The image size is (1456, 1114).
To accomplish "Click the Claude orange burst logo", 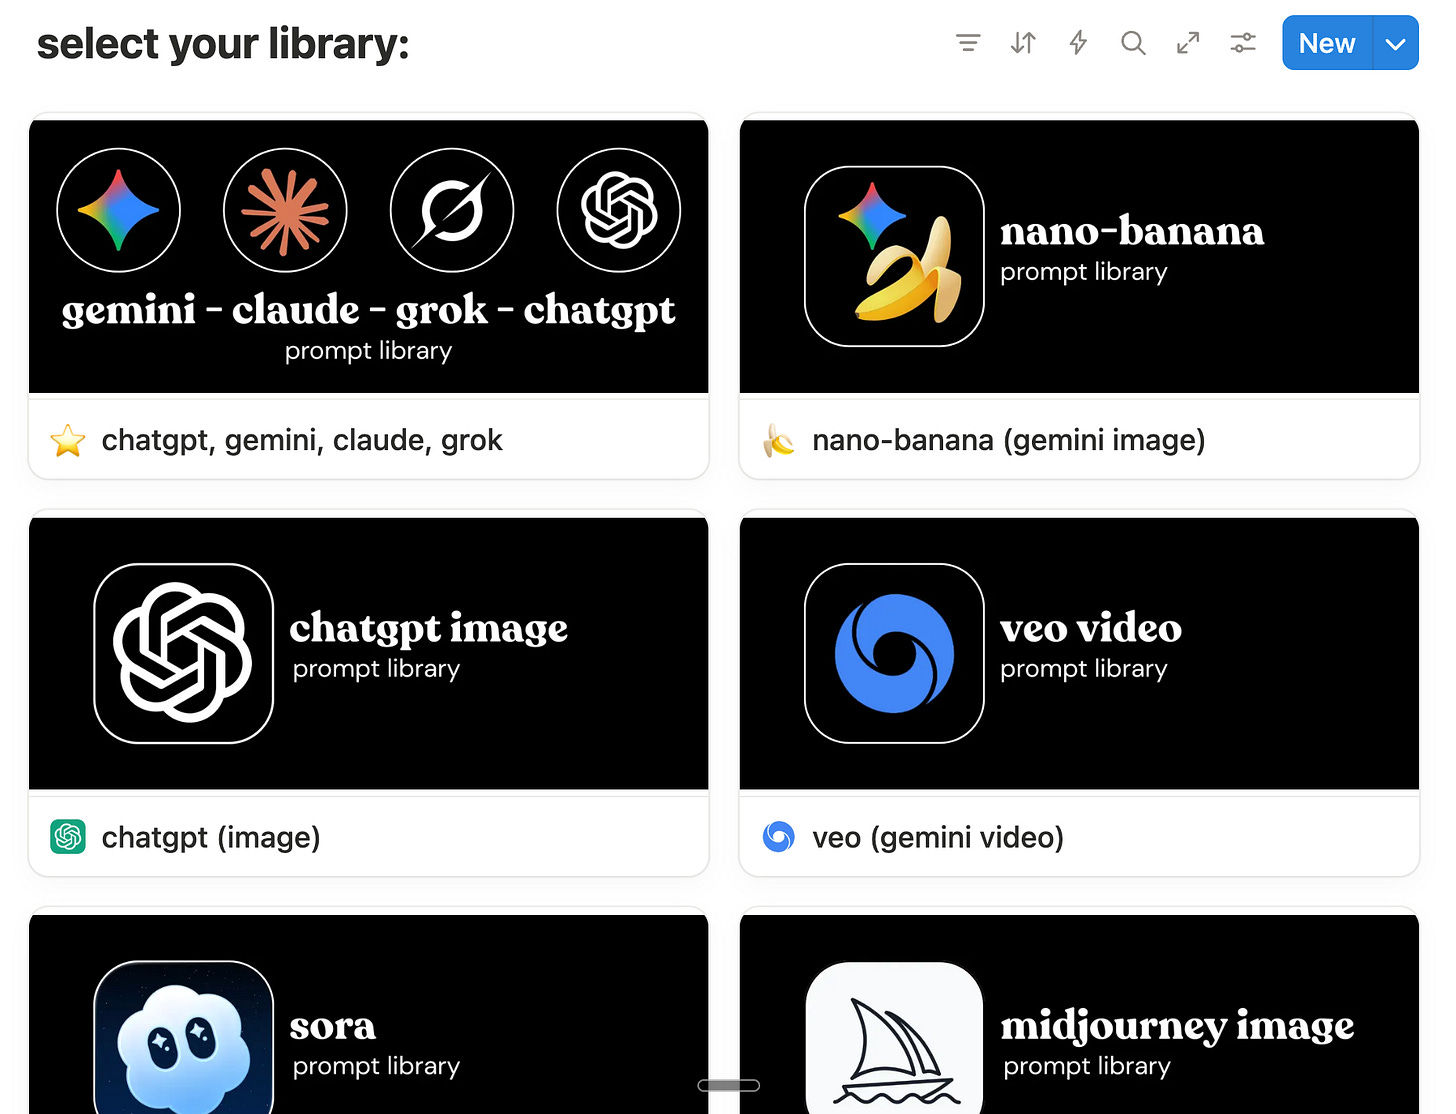I will 285,210.
